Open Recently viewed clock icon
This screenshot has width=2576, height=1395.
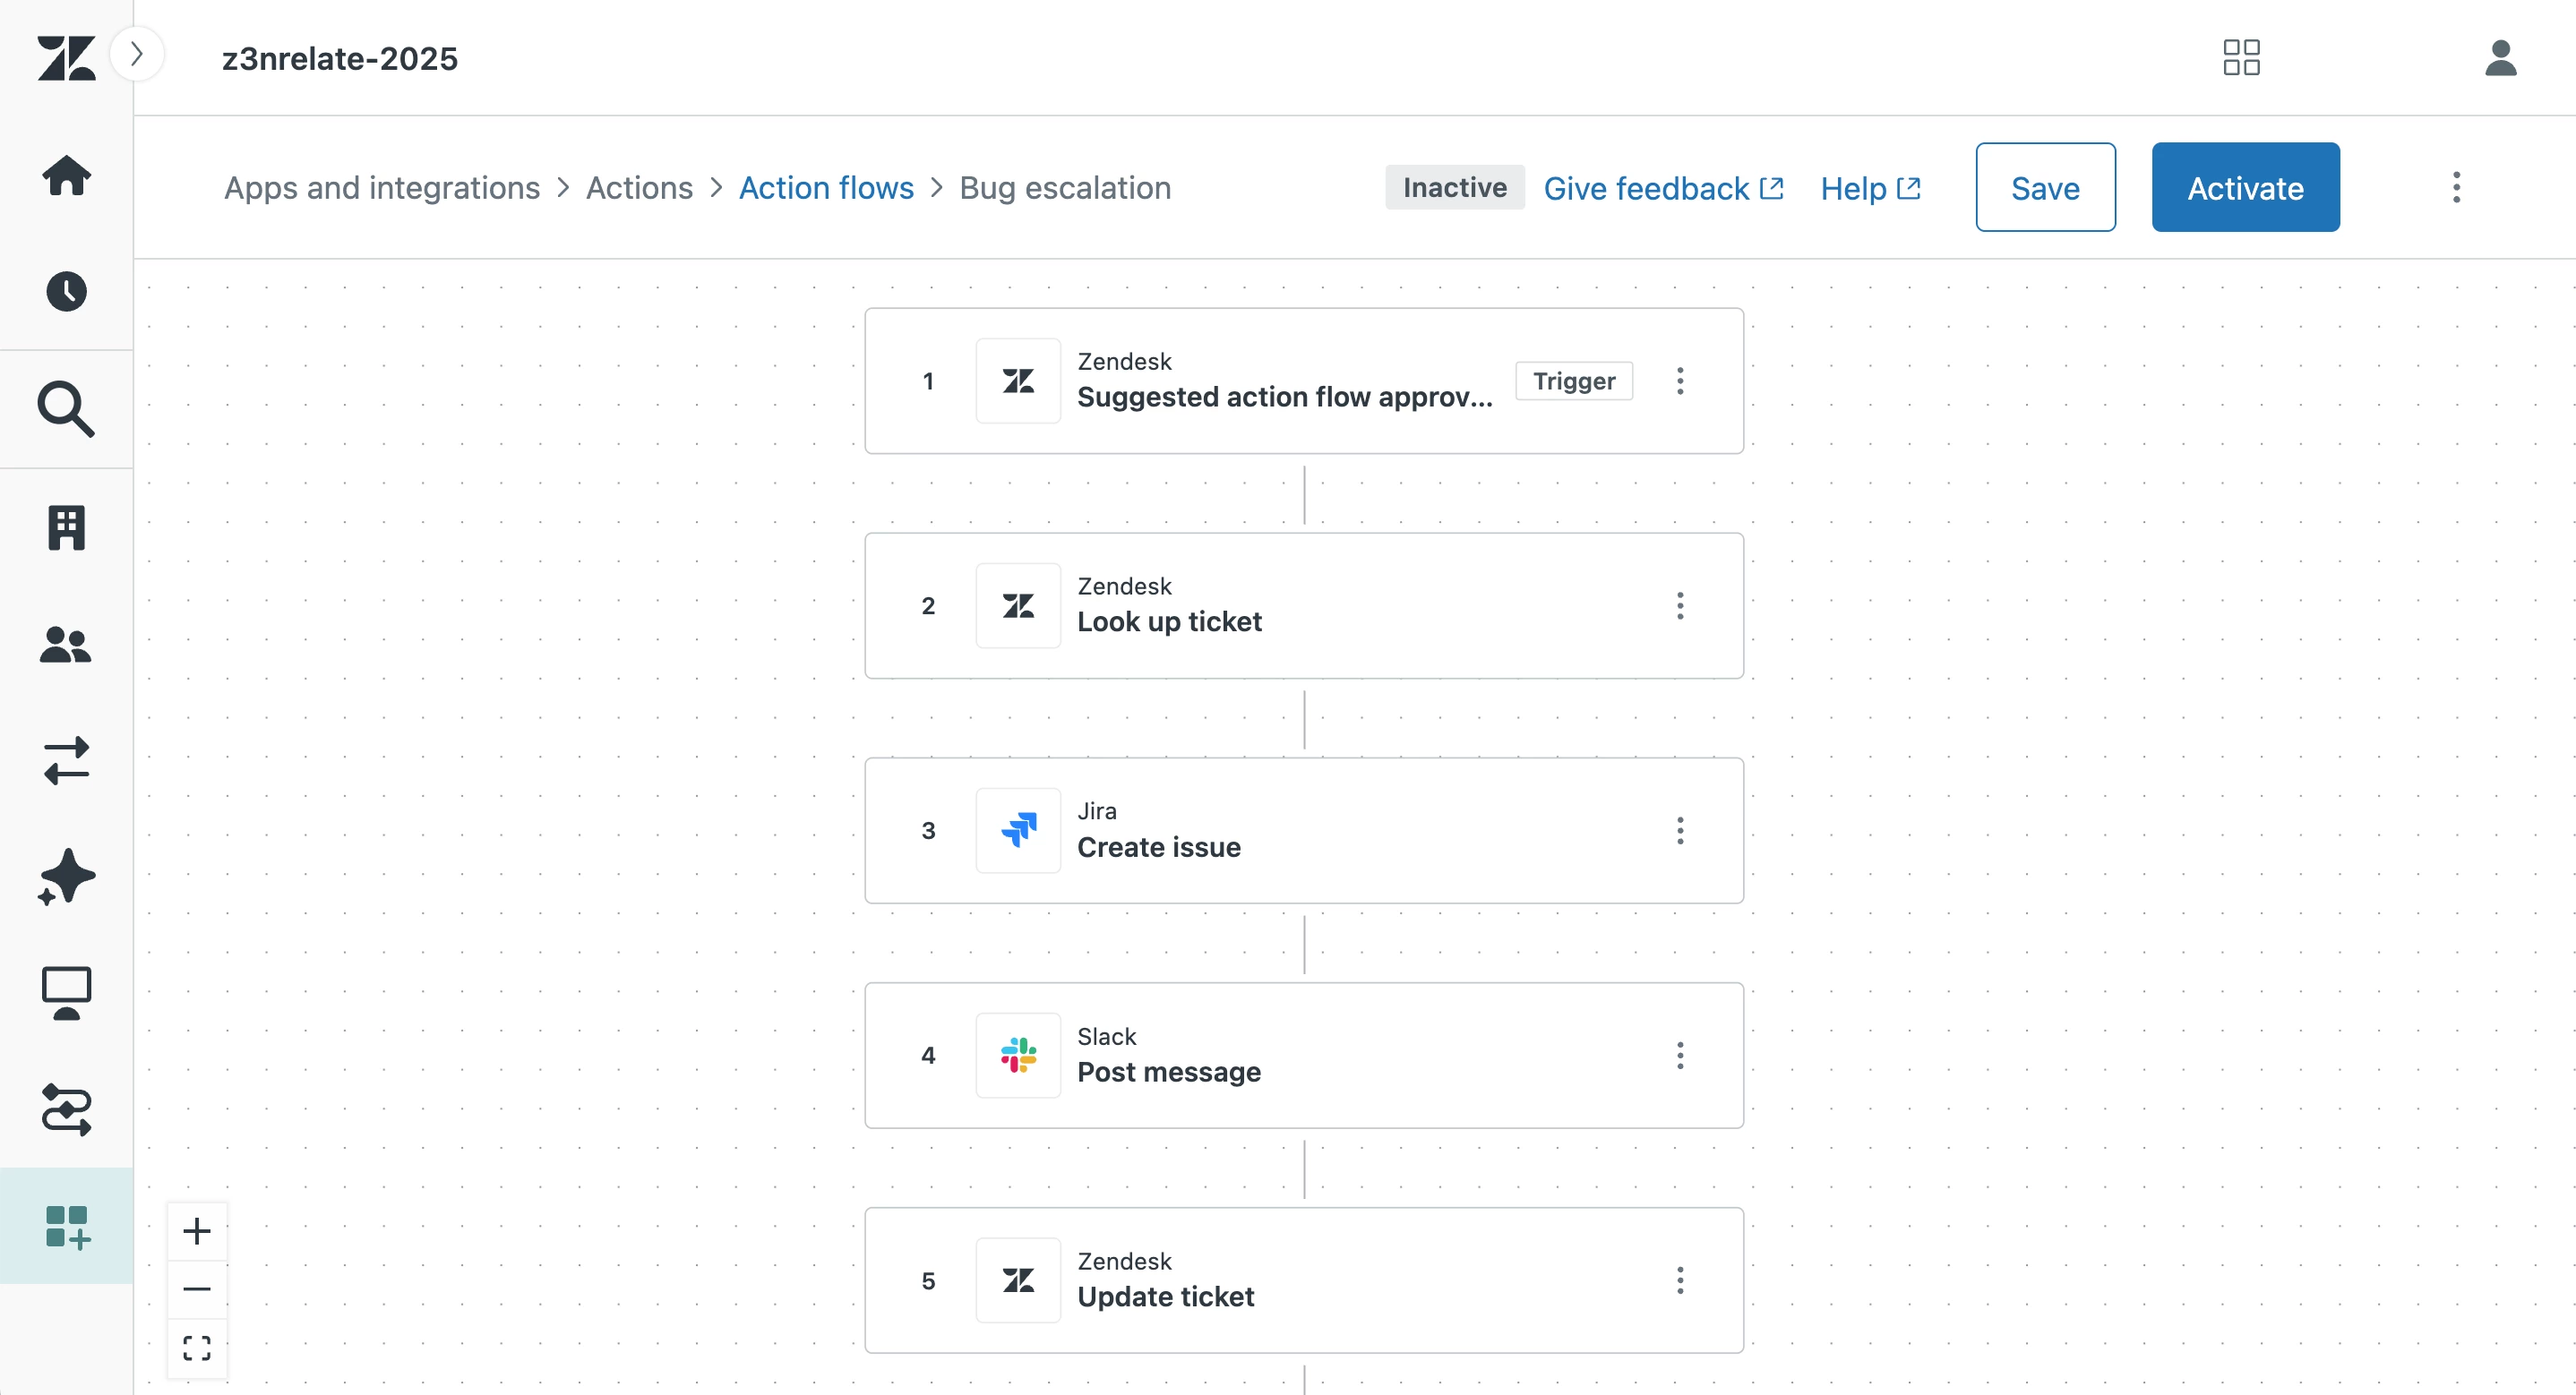[66, 291]
